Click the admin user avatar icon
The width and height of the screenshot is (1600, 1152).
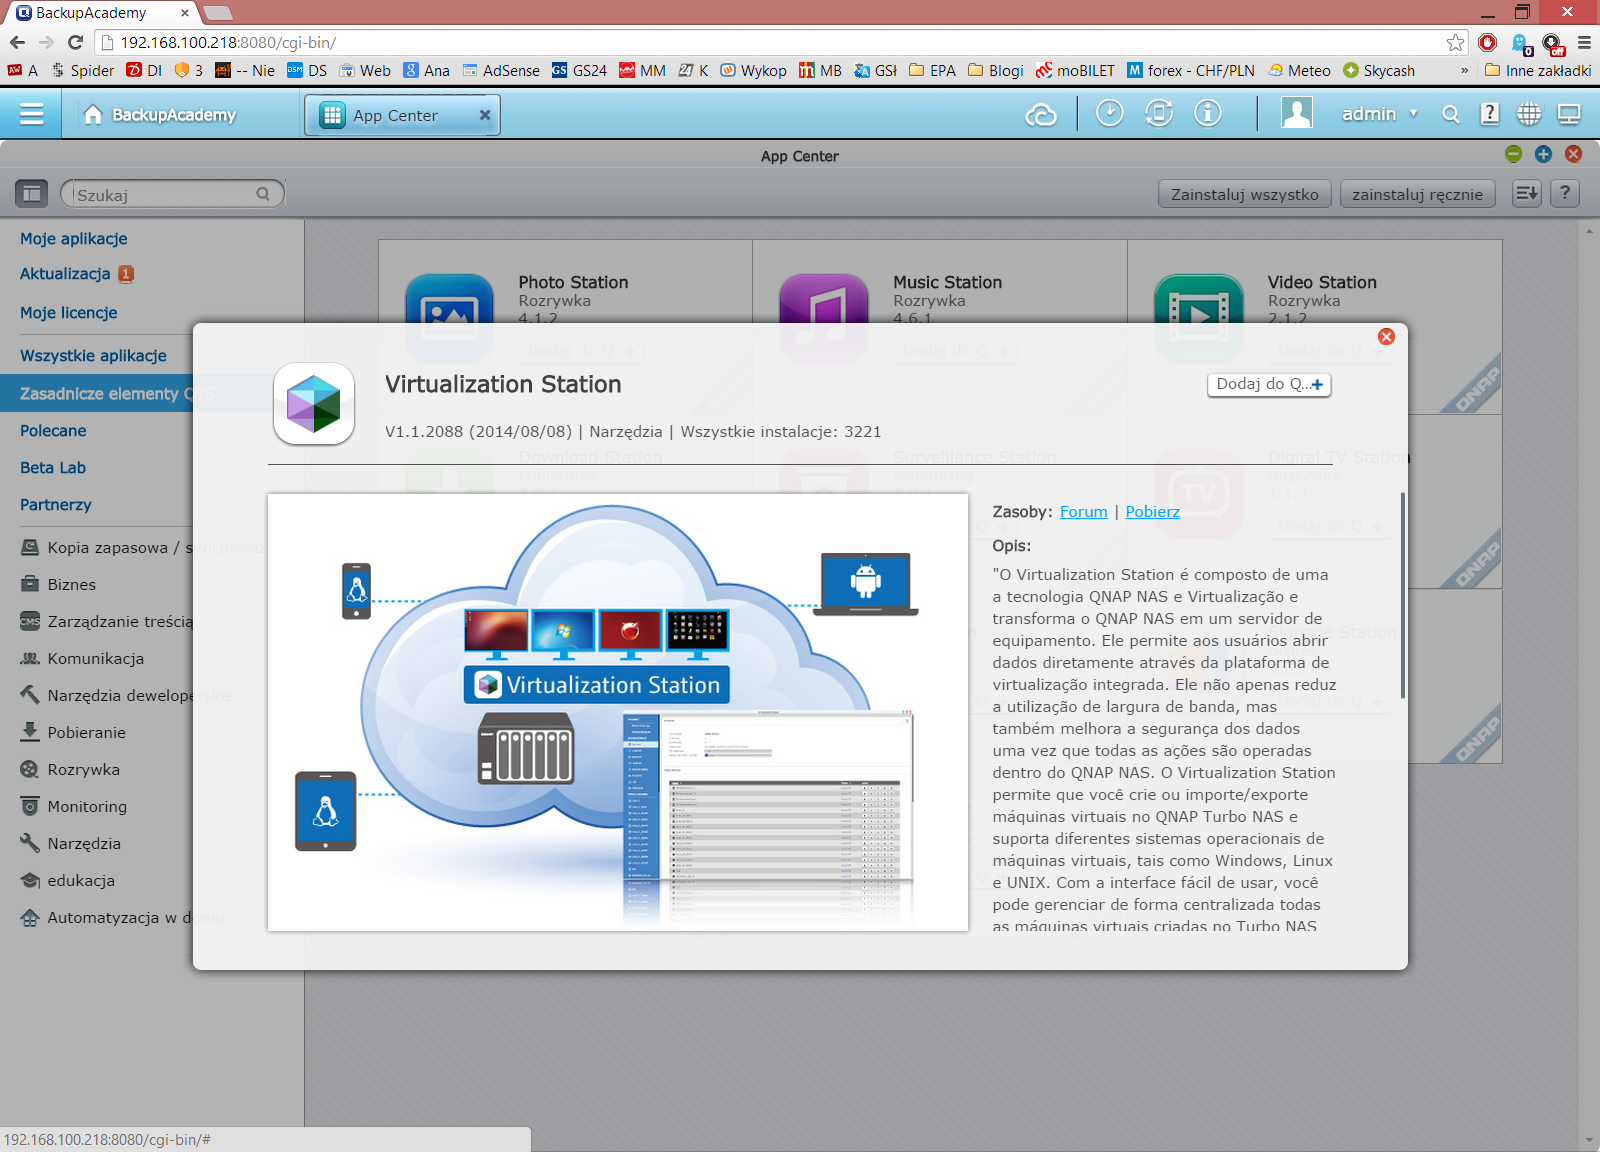[x=1297, y=113]
